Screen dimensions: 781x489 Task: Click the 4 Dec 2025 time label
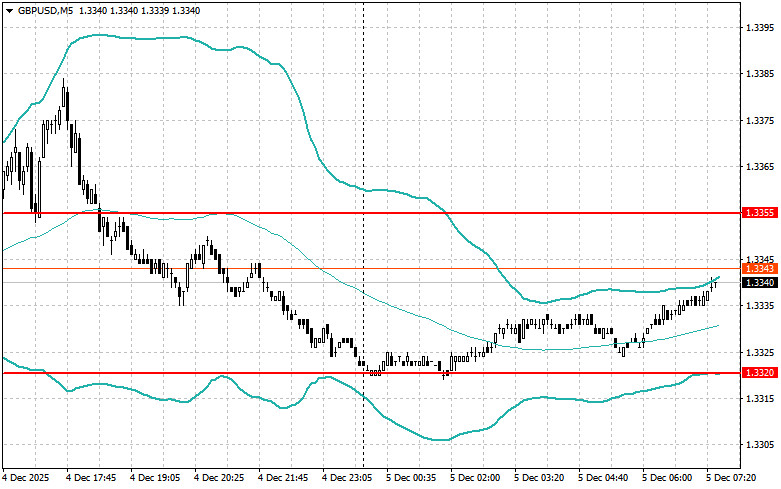click(26, 478)
